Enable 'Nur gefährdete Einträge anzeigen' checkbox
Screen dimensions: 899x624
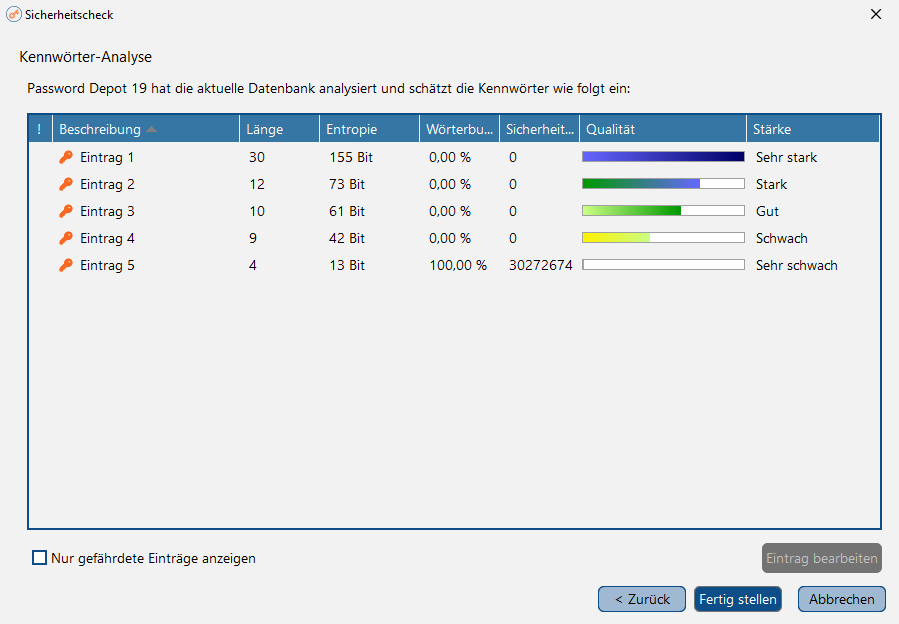pyautogui.click(x=40, y=557)
